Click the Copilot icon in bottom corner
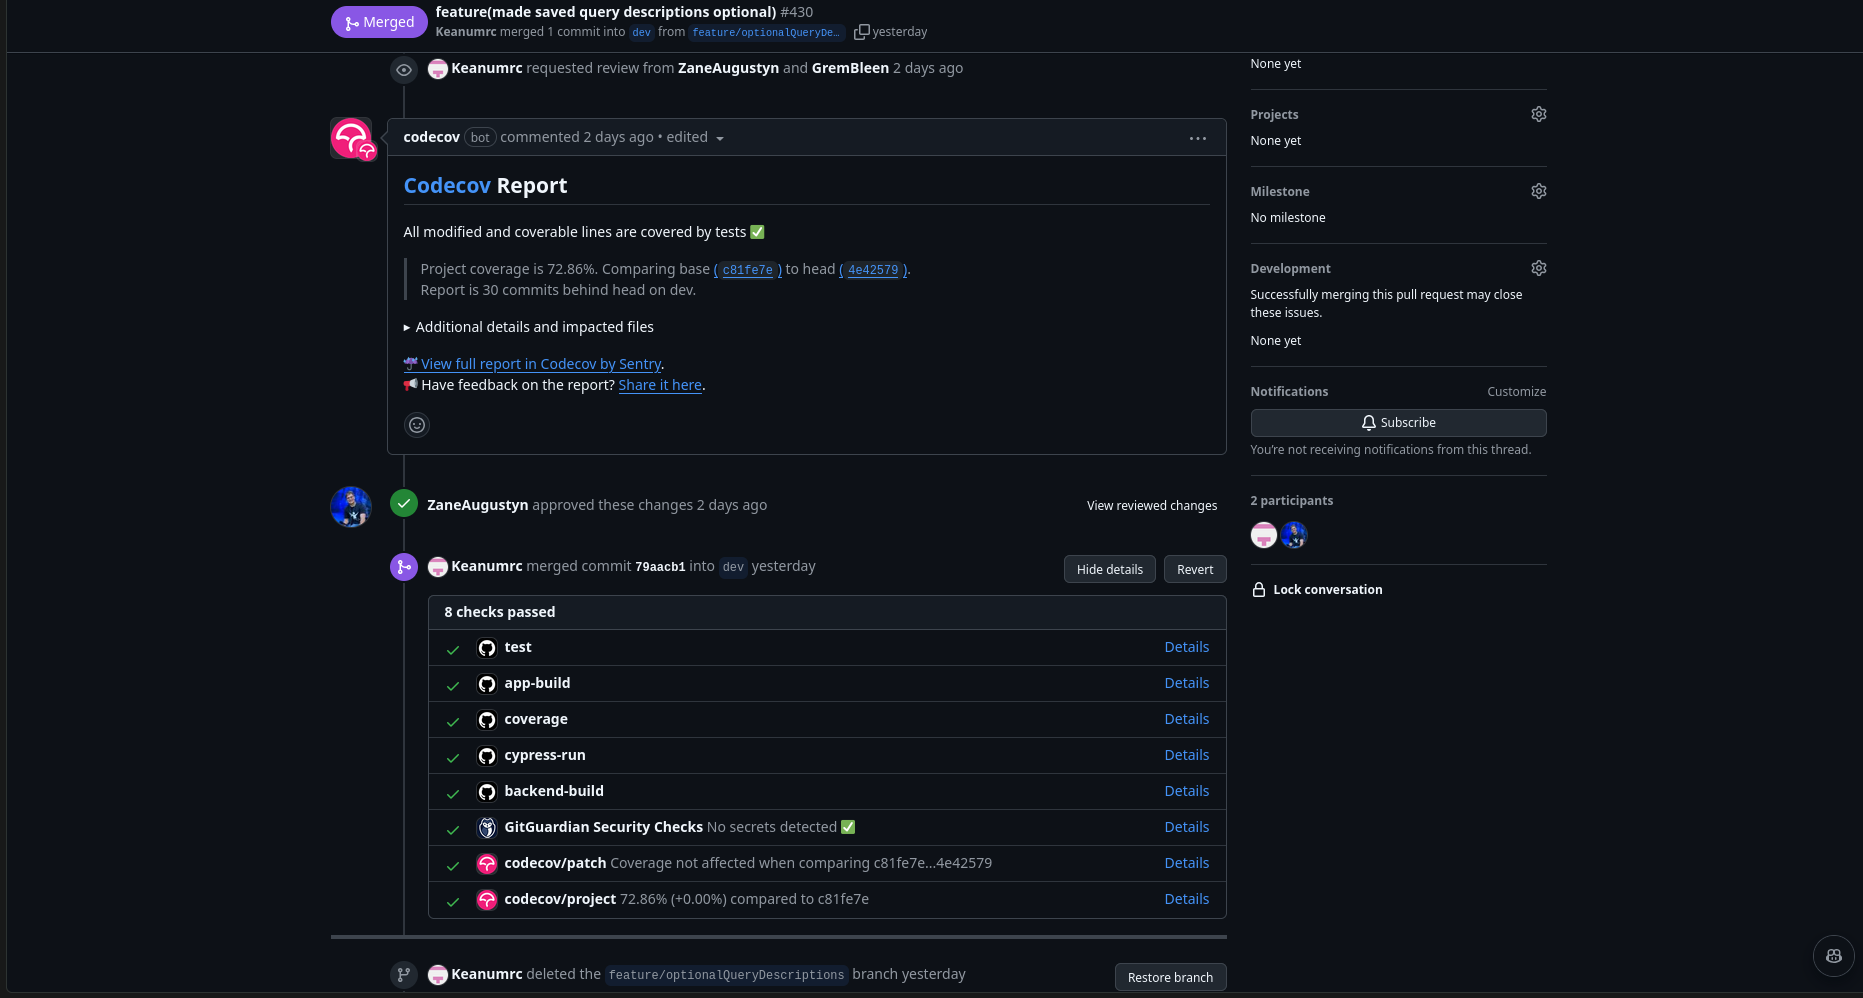This screenshot has width=1863, height=998. click(x=1834, y=956)
